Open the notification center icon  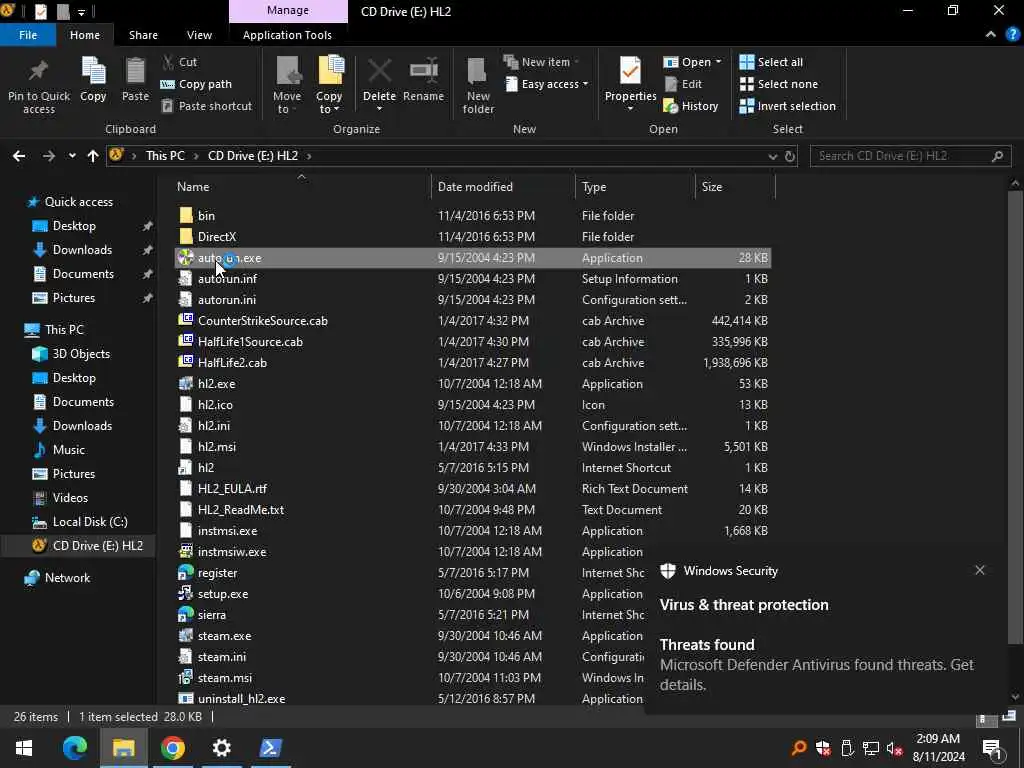(x=992, y=748)
